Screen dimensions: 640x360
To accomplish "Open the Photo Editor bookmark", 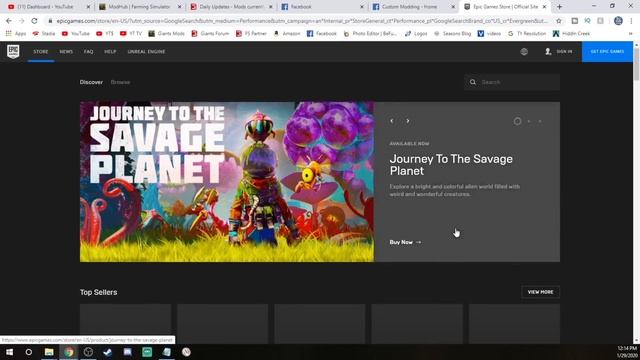I will click(370, 33).
